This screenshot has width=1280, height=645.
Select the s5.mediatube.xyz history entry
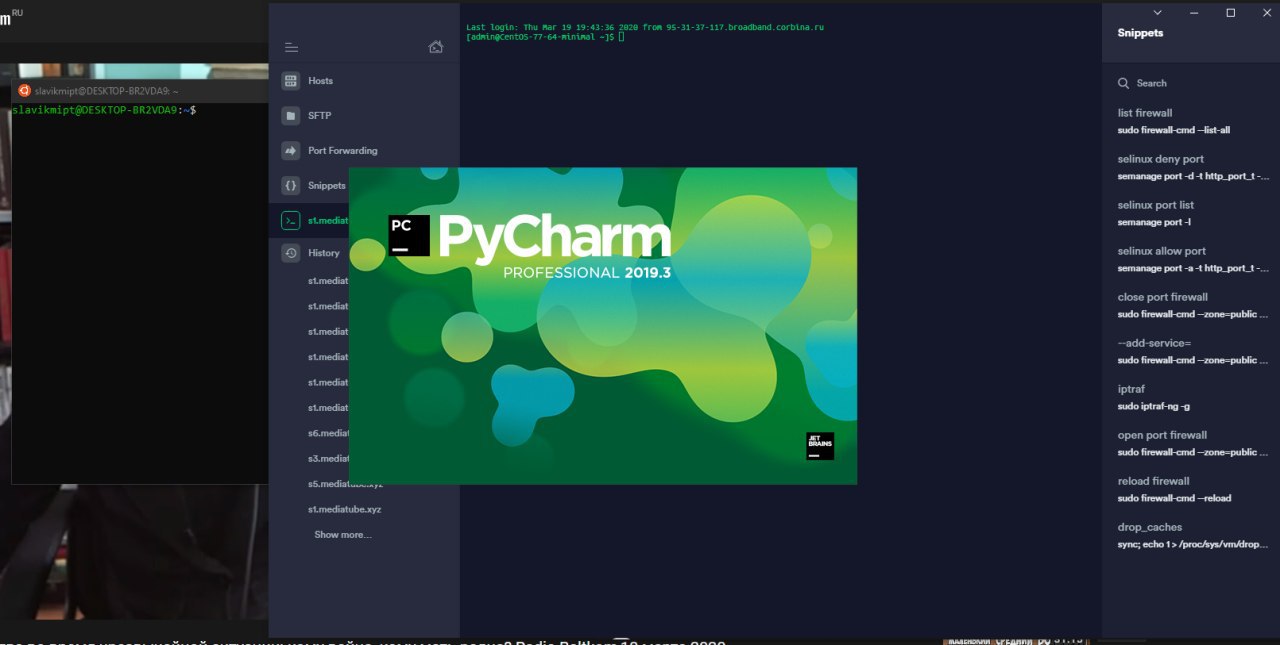point(345,484)
